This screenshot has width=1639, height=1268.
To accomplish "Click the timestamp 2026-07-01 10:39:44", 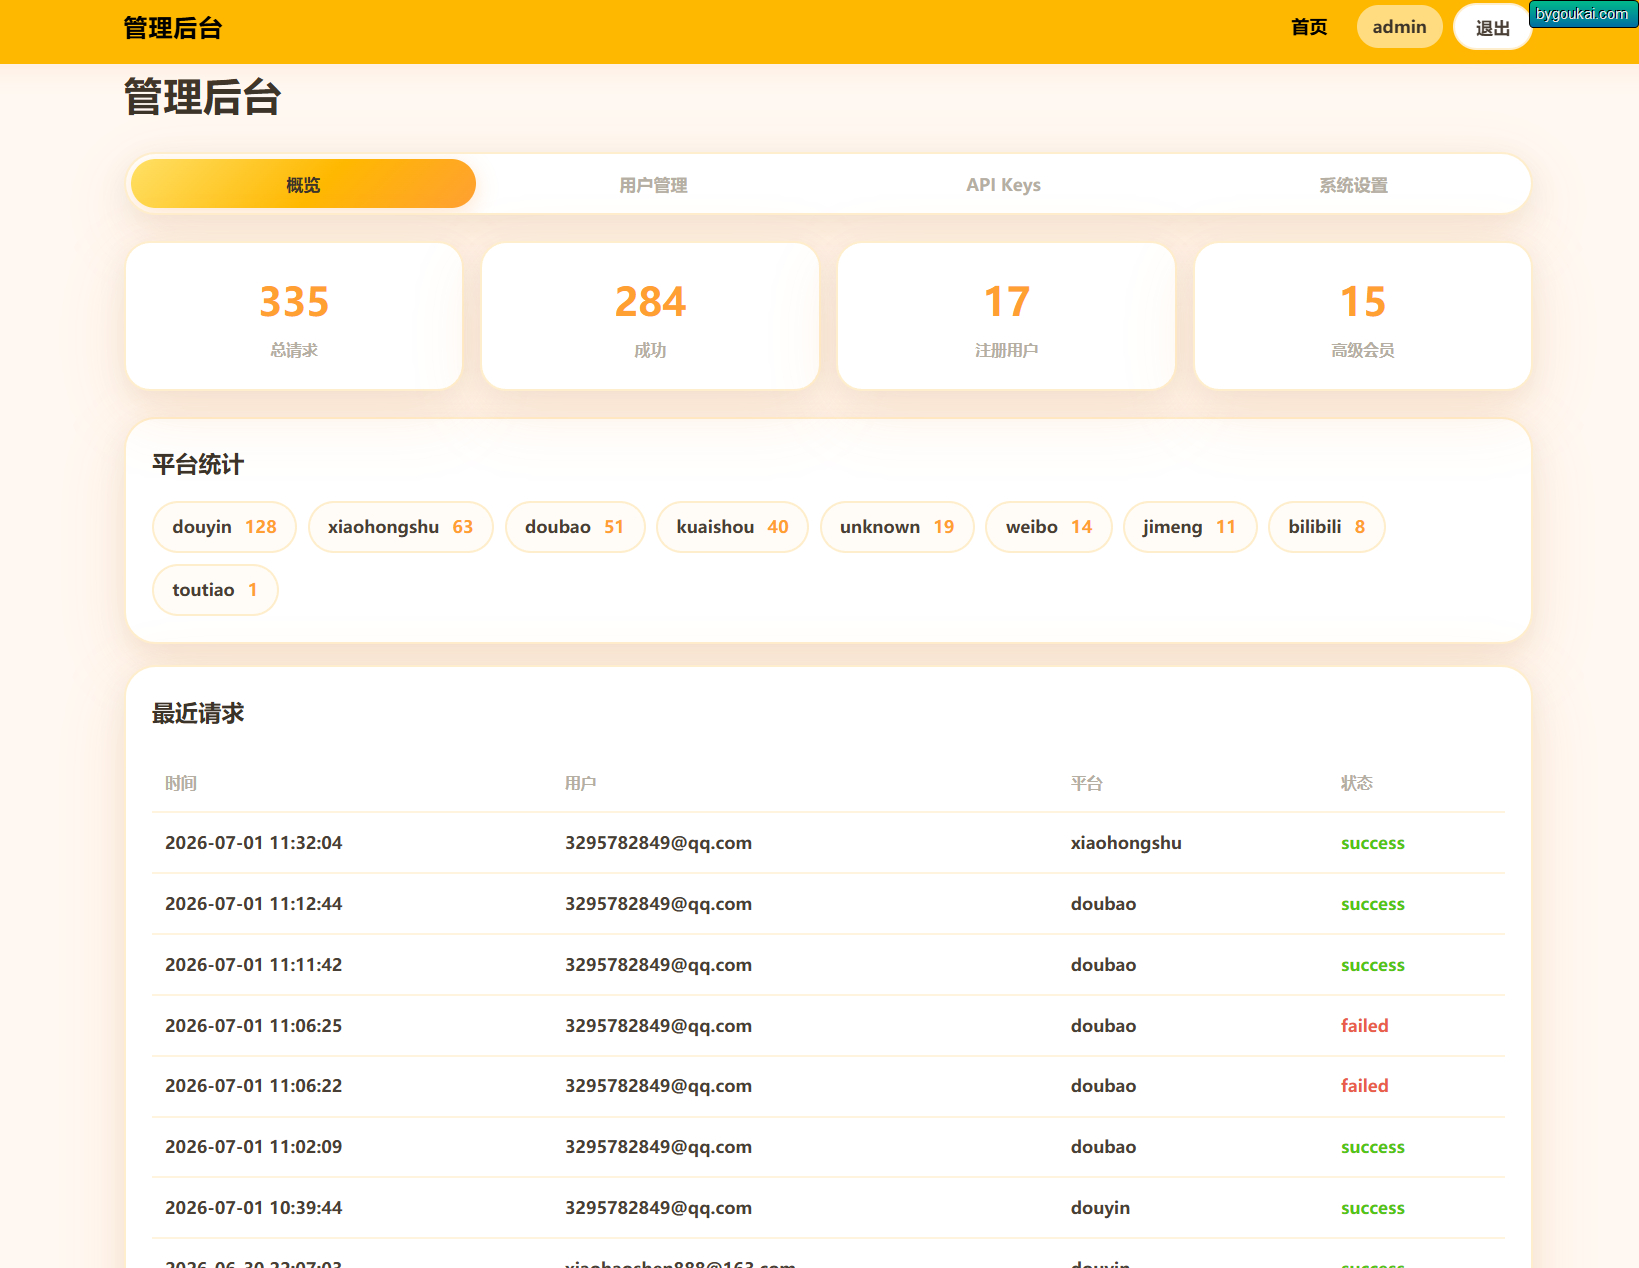I will tap(253, 1208).
